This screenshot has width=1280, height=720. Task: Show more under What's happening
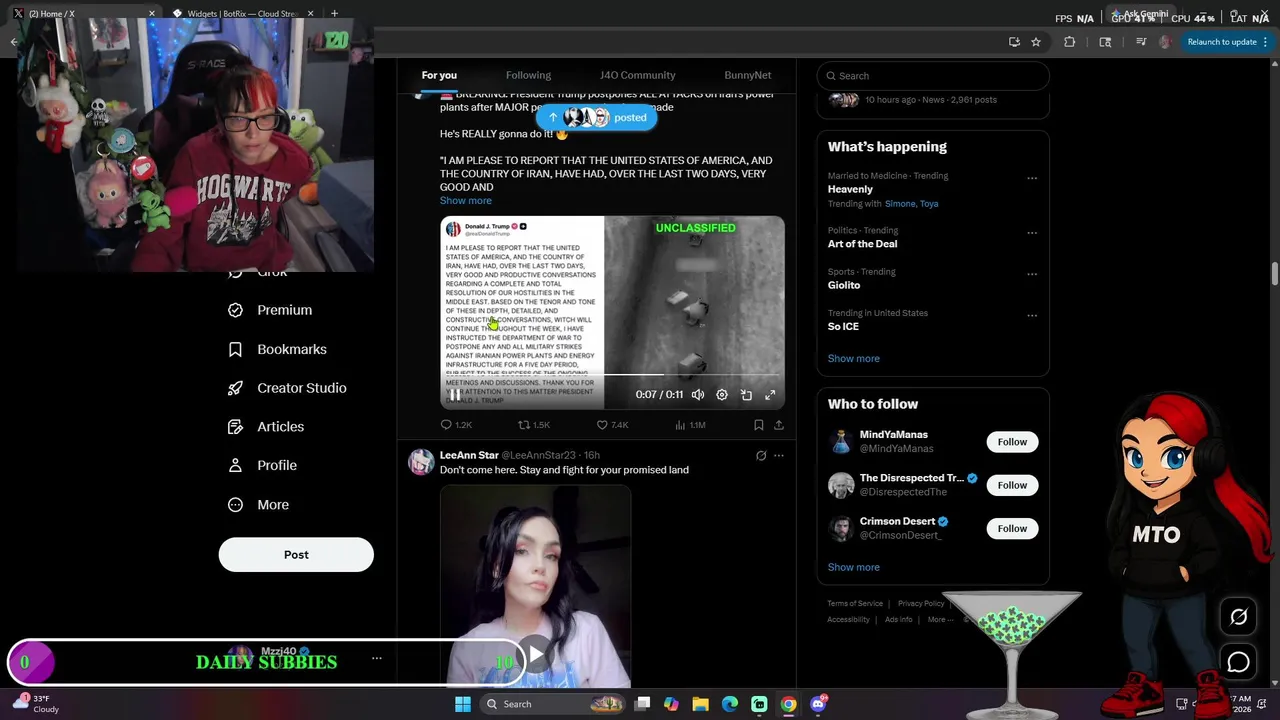click(853, 359)
